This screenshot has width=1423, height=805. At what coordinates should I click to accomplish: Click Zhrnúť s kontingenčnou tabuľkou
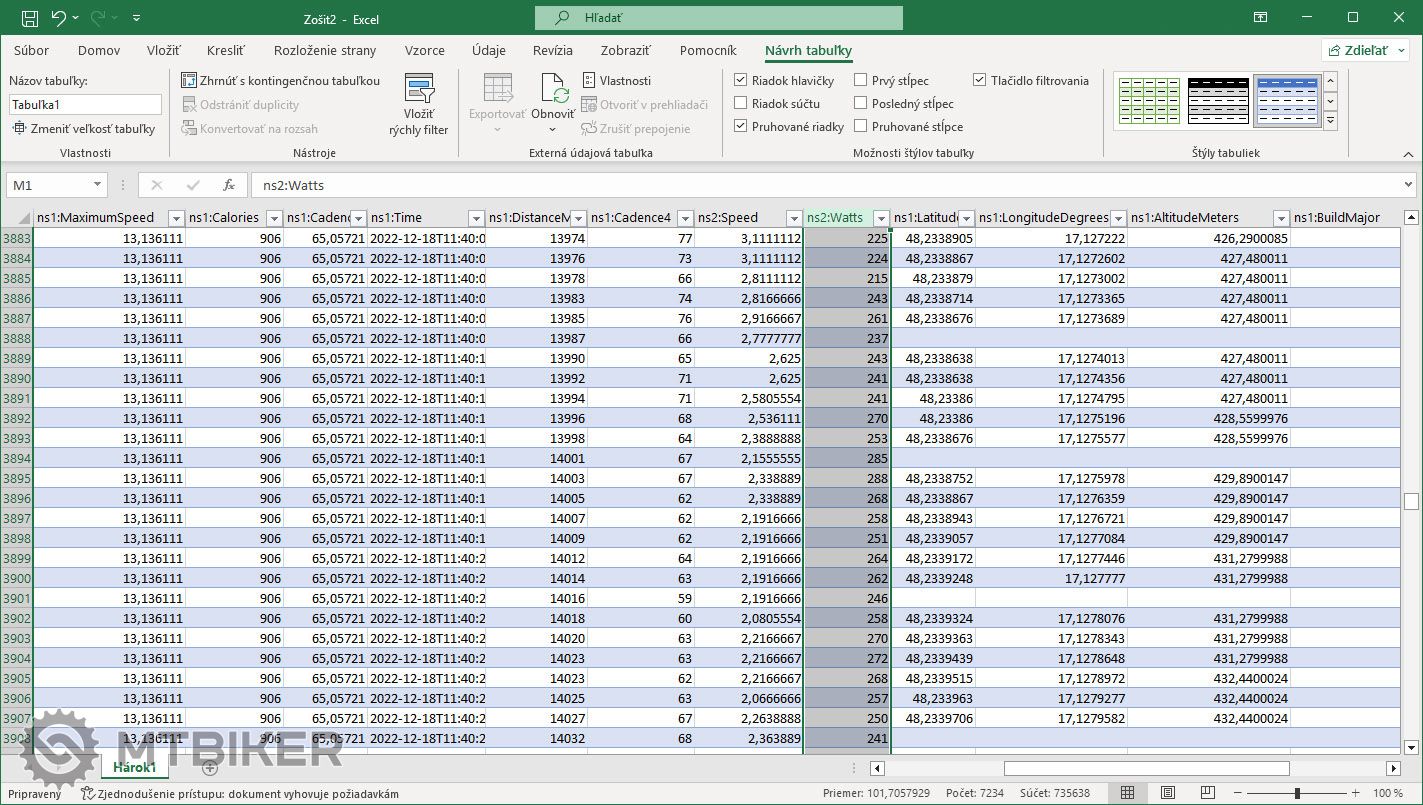coord(280,81)
